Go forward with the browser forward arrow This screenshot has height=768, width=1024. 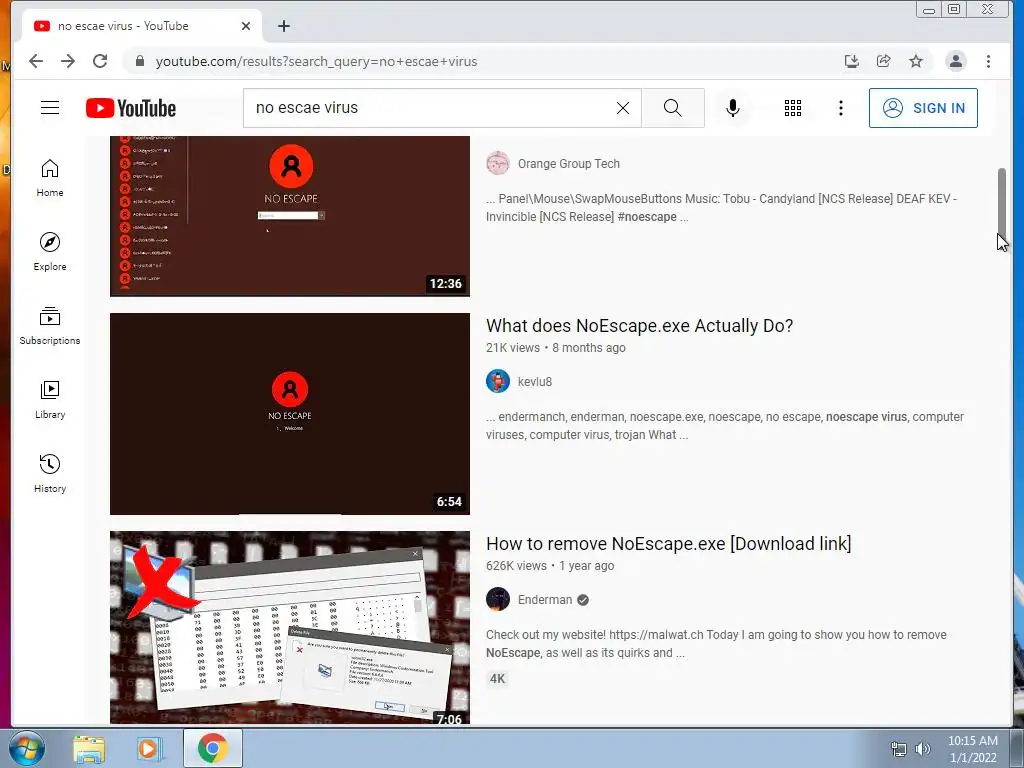coord(68,61)
